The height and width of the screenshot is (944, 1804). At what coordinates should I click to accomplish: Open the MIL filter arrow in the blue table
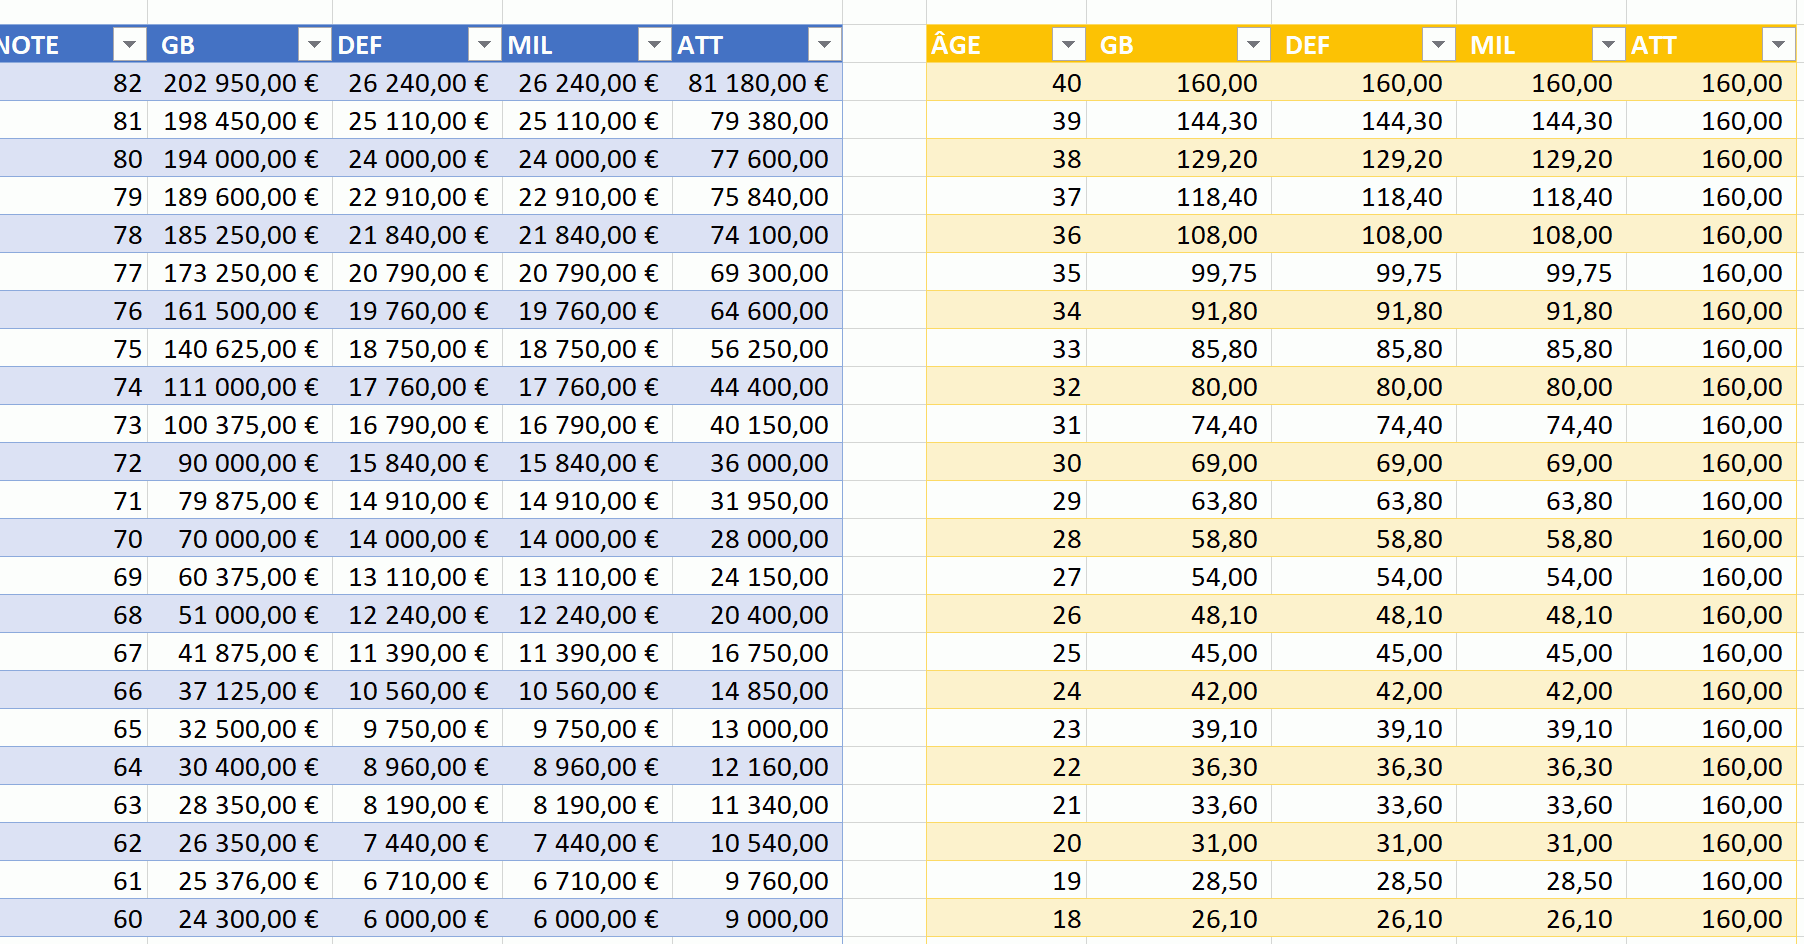[x=654, y=45]
